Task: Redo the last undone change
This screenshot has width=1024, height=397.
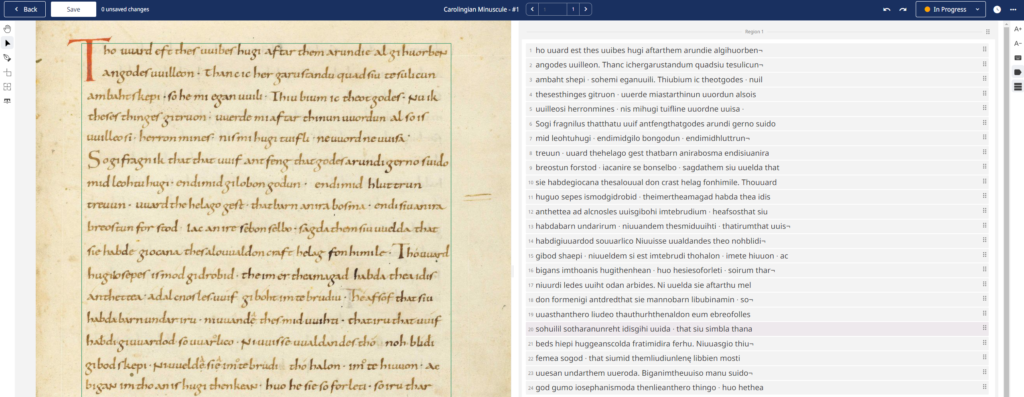Action: 903,9
